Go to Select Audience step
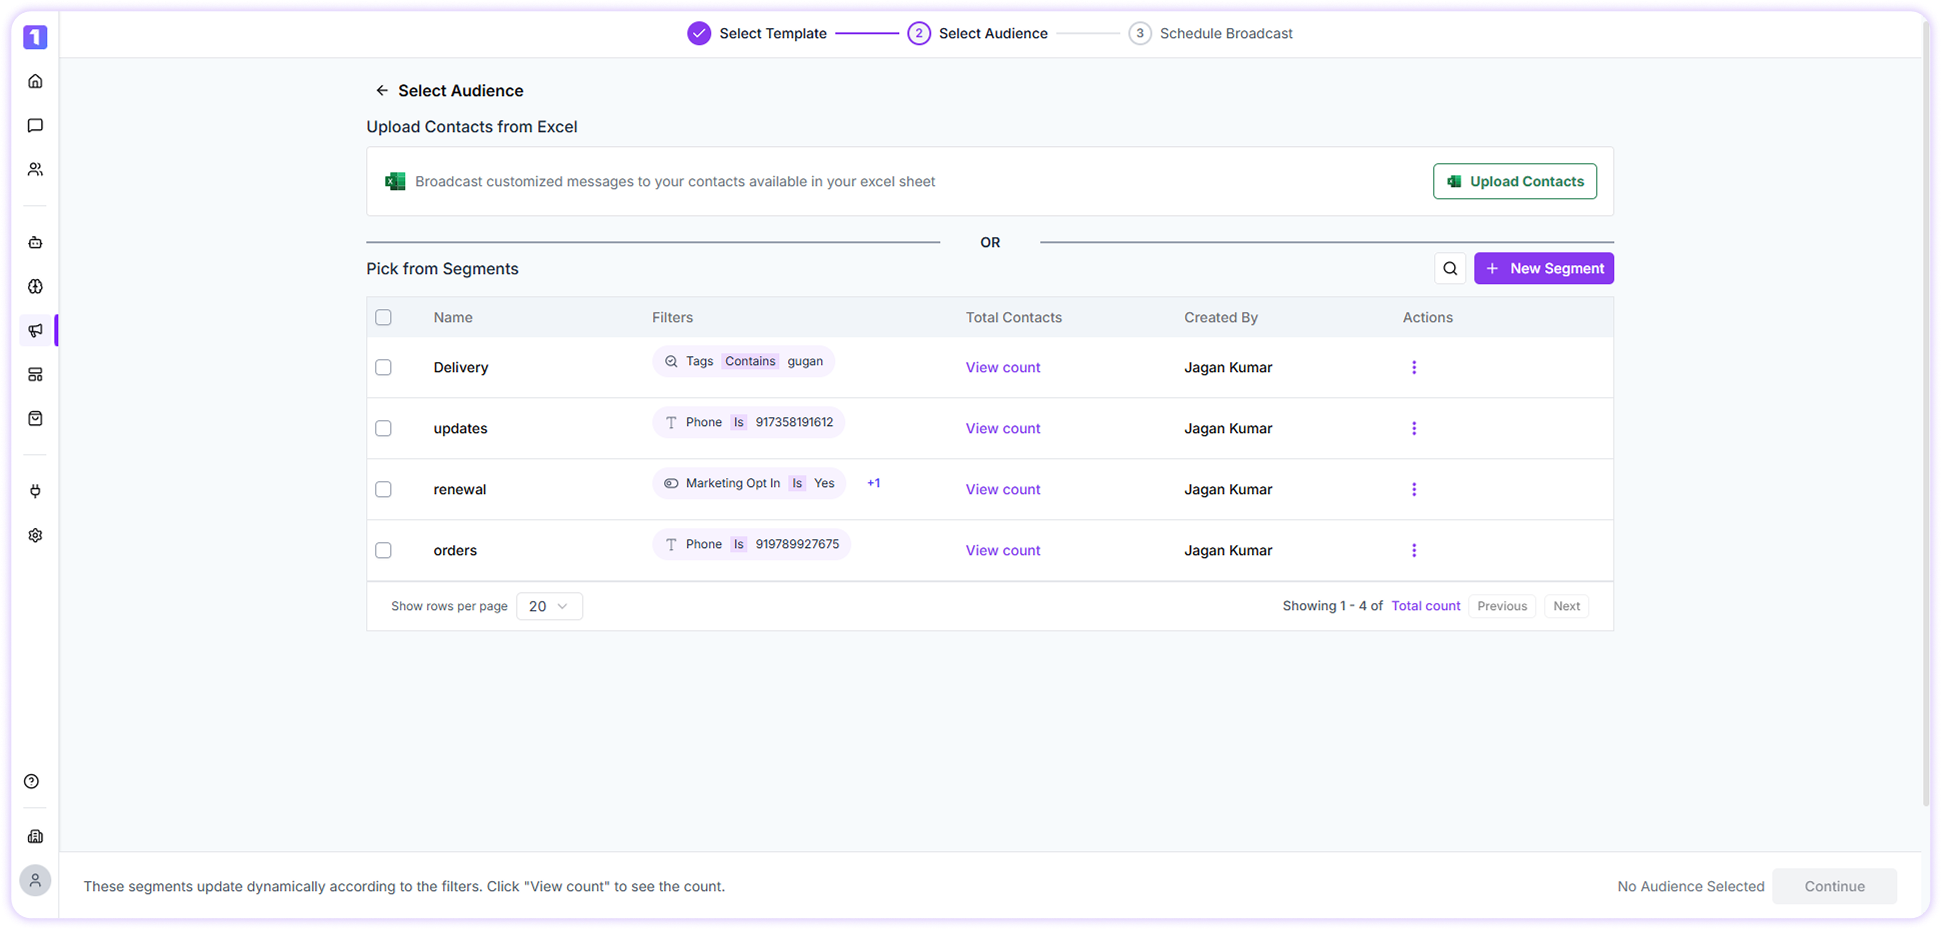Viewport: 1942px width, 930px height. click(978, 33)
